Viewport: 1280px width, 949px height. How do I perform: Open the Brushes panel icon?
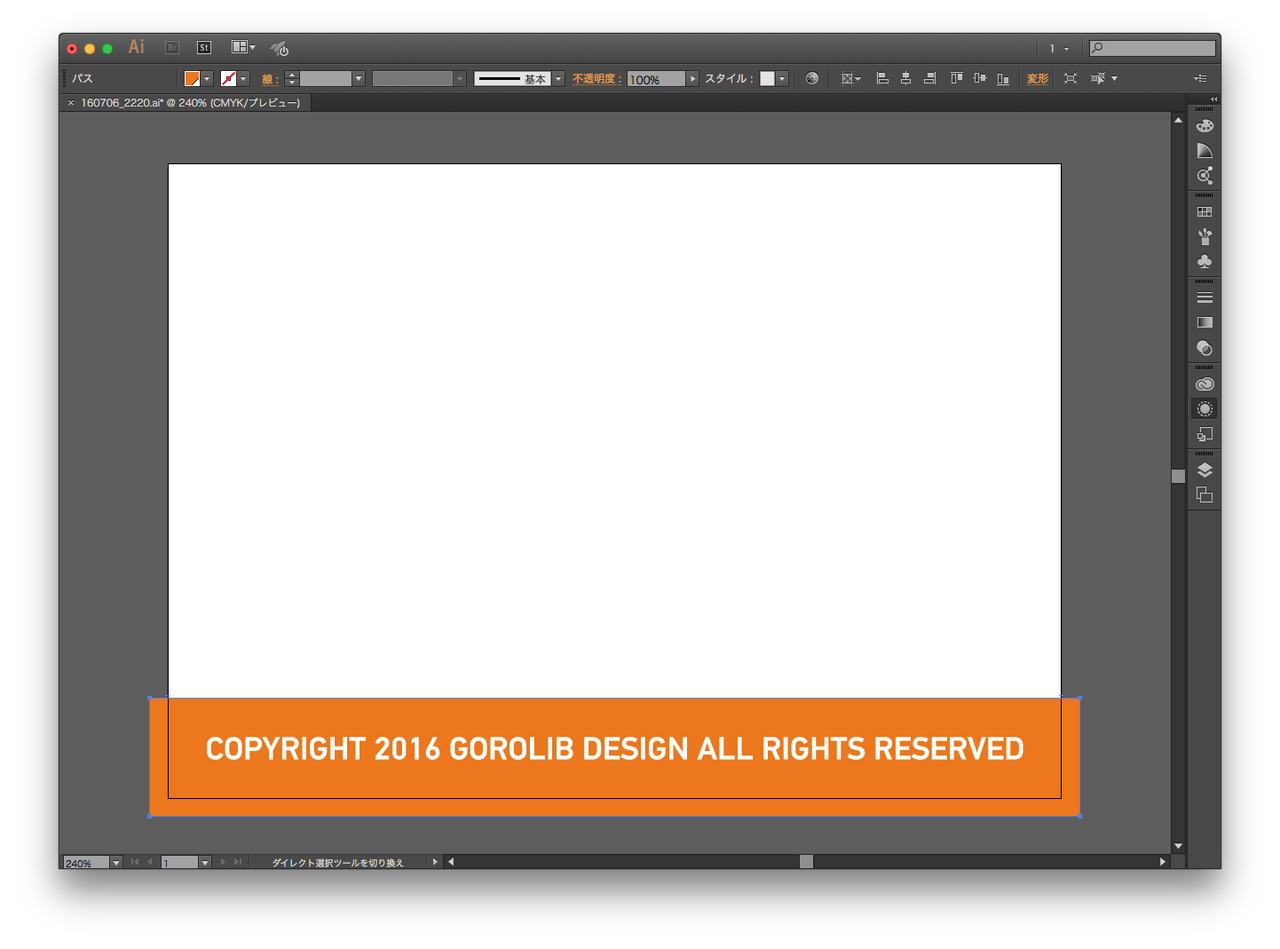pyautogui.click(x=1204, y=237)
